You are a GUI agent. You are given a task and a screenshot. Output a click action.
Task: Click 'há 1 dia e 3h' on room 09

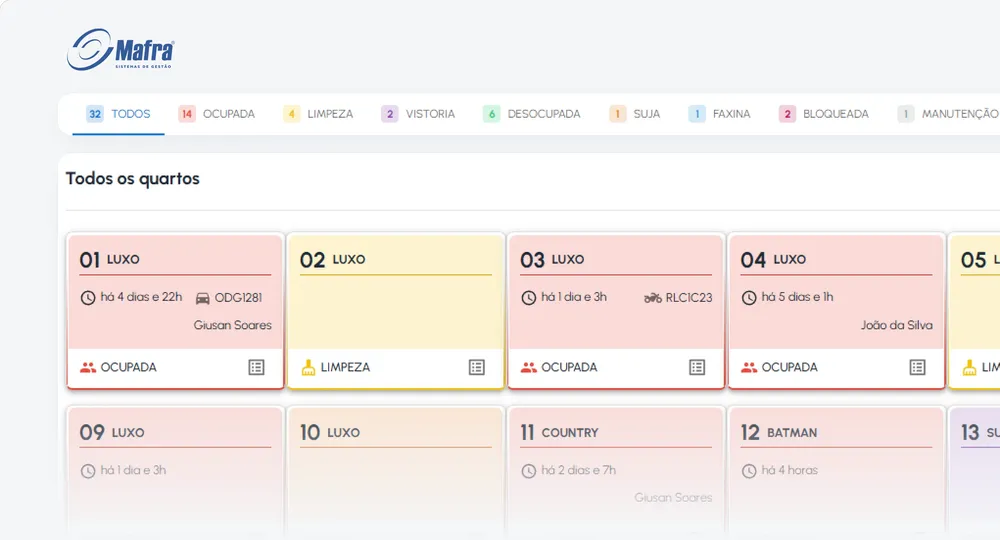click(133, 471)
